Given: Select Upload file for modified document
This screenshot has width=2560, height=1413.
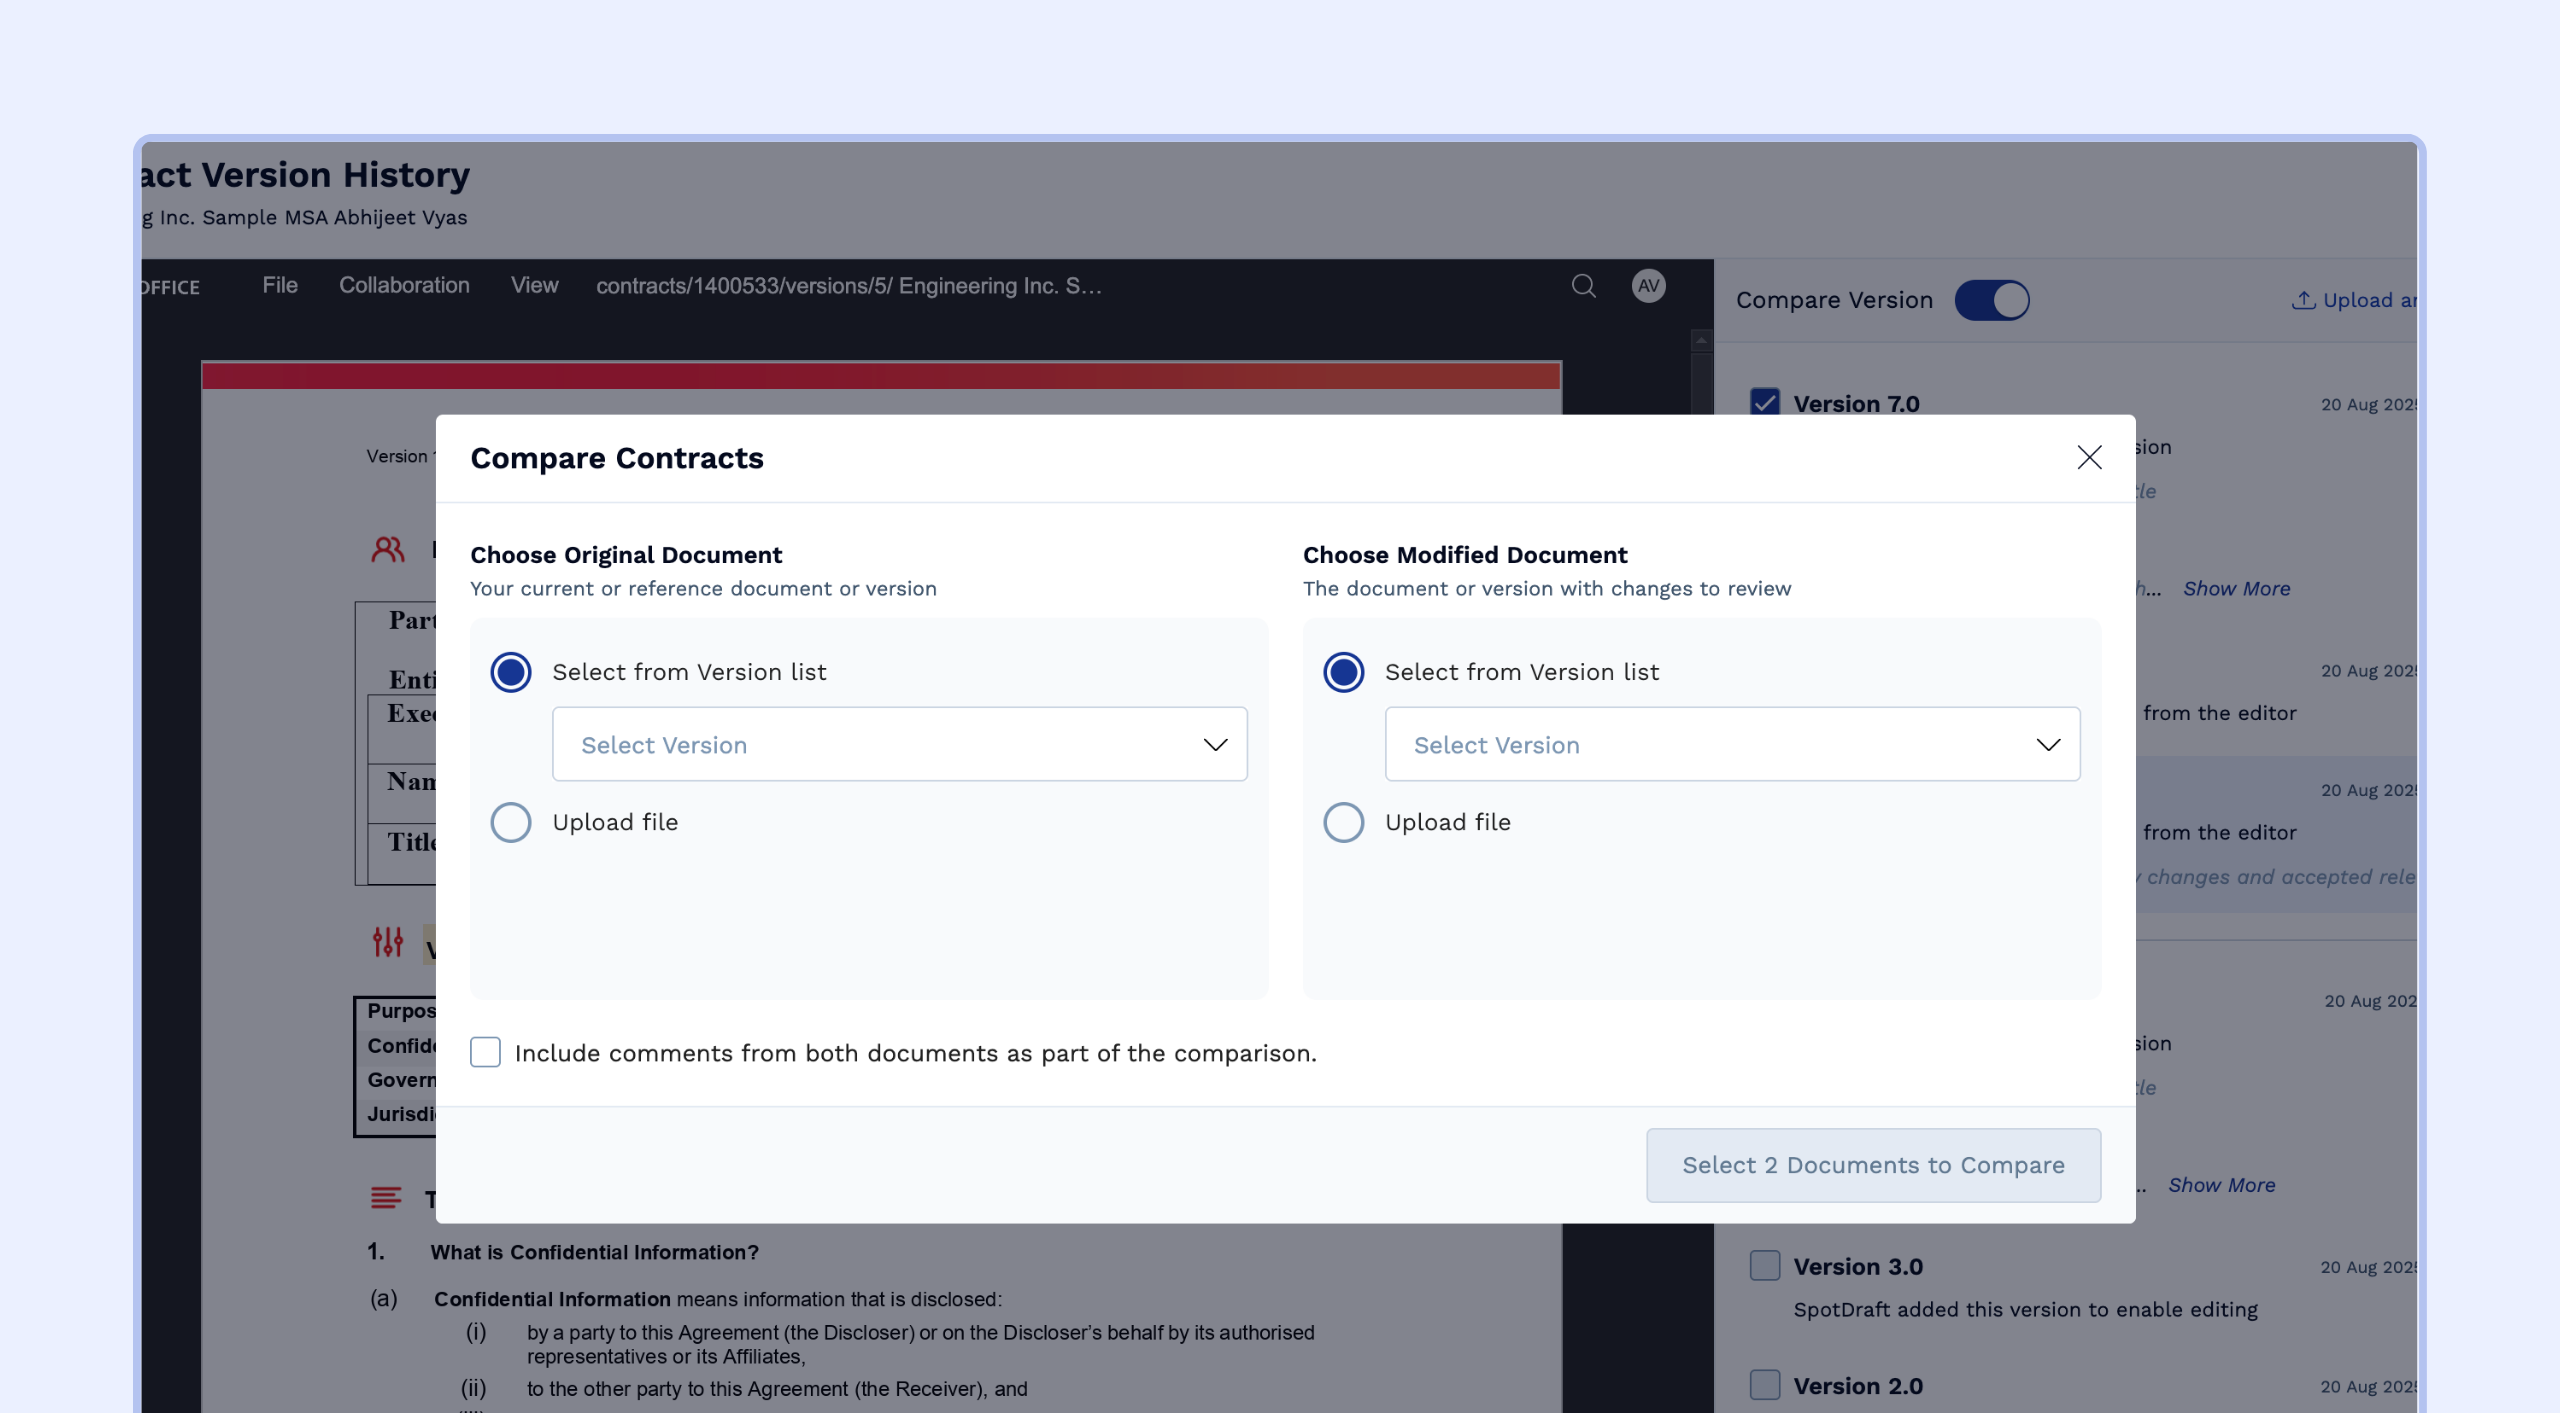Looking at the screenshot, I should pos(1343,822).
